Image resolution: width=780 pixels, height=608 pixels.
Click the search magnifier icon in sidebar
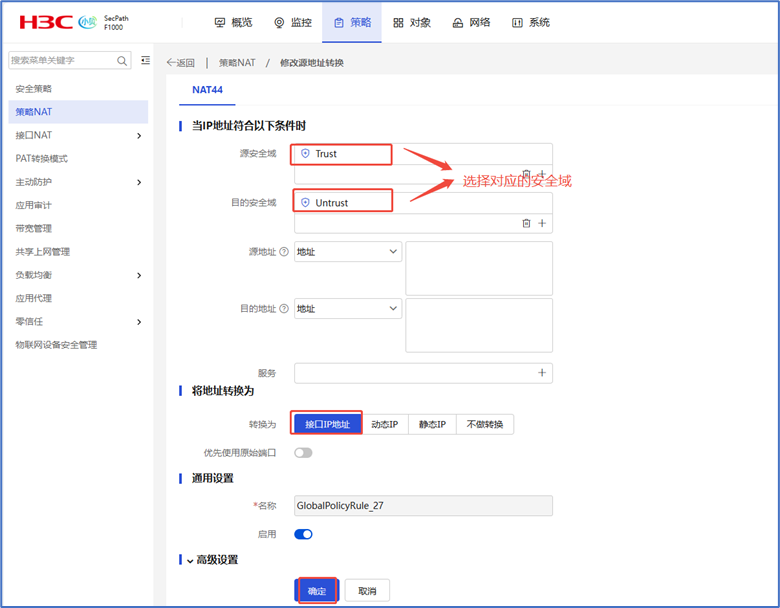click(x=121, y=61)
